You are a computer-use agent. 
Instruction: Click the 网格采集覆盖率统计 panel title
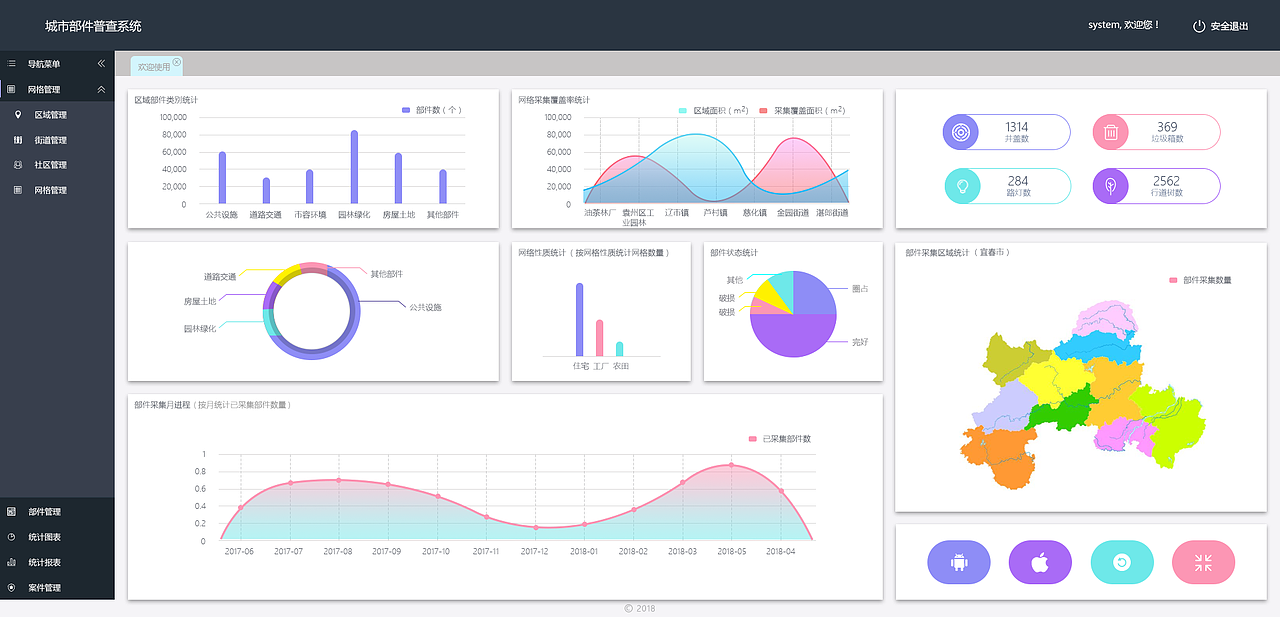554,100
